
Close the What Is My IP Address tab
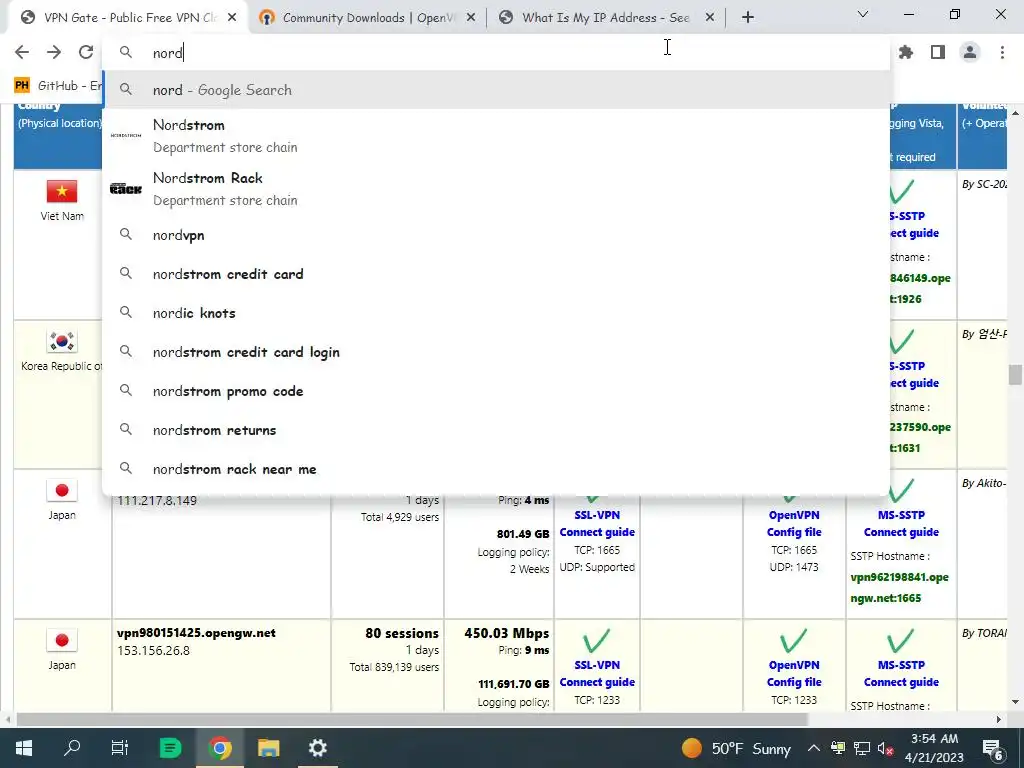coord(710,18)
